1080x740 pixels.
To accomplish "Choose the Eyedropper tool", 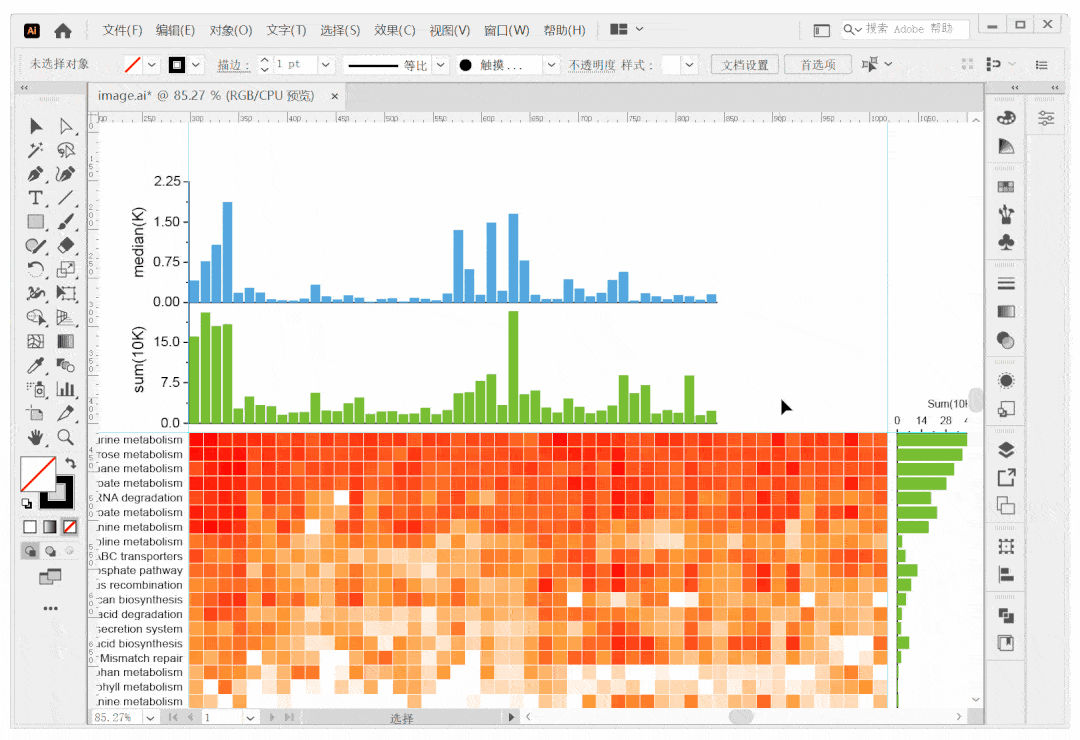I will point(36,365).
